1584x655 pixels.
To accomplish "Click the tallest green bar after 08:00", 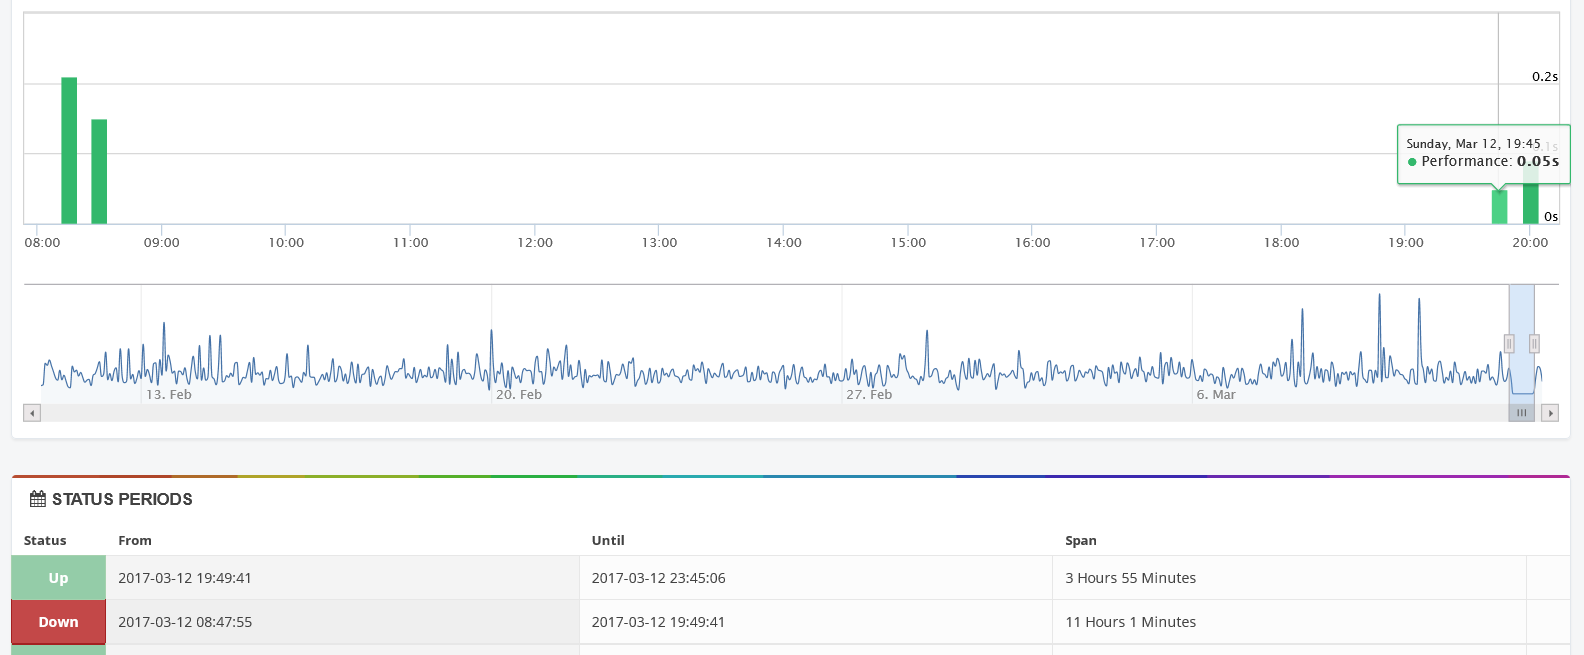I will tap(69, 150).
